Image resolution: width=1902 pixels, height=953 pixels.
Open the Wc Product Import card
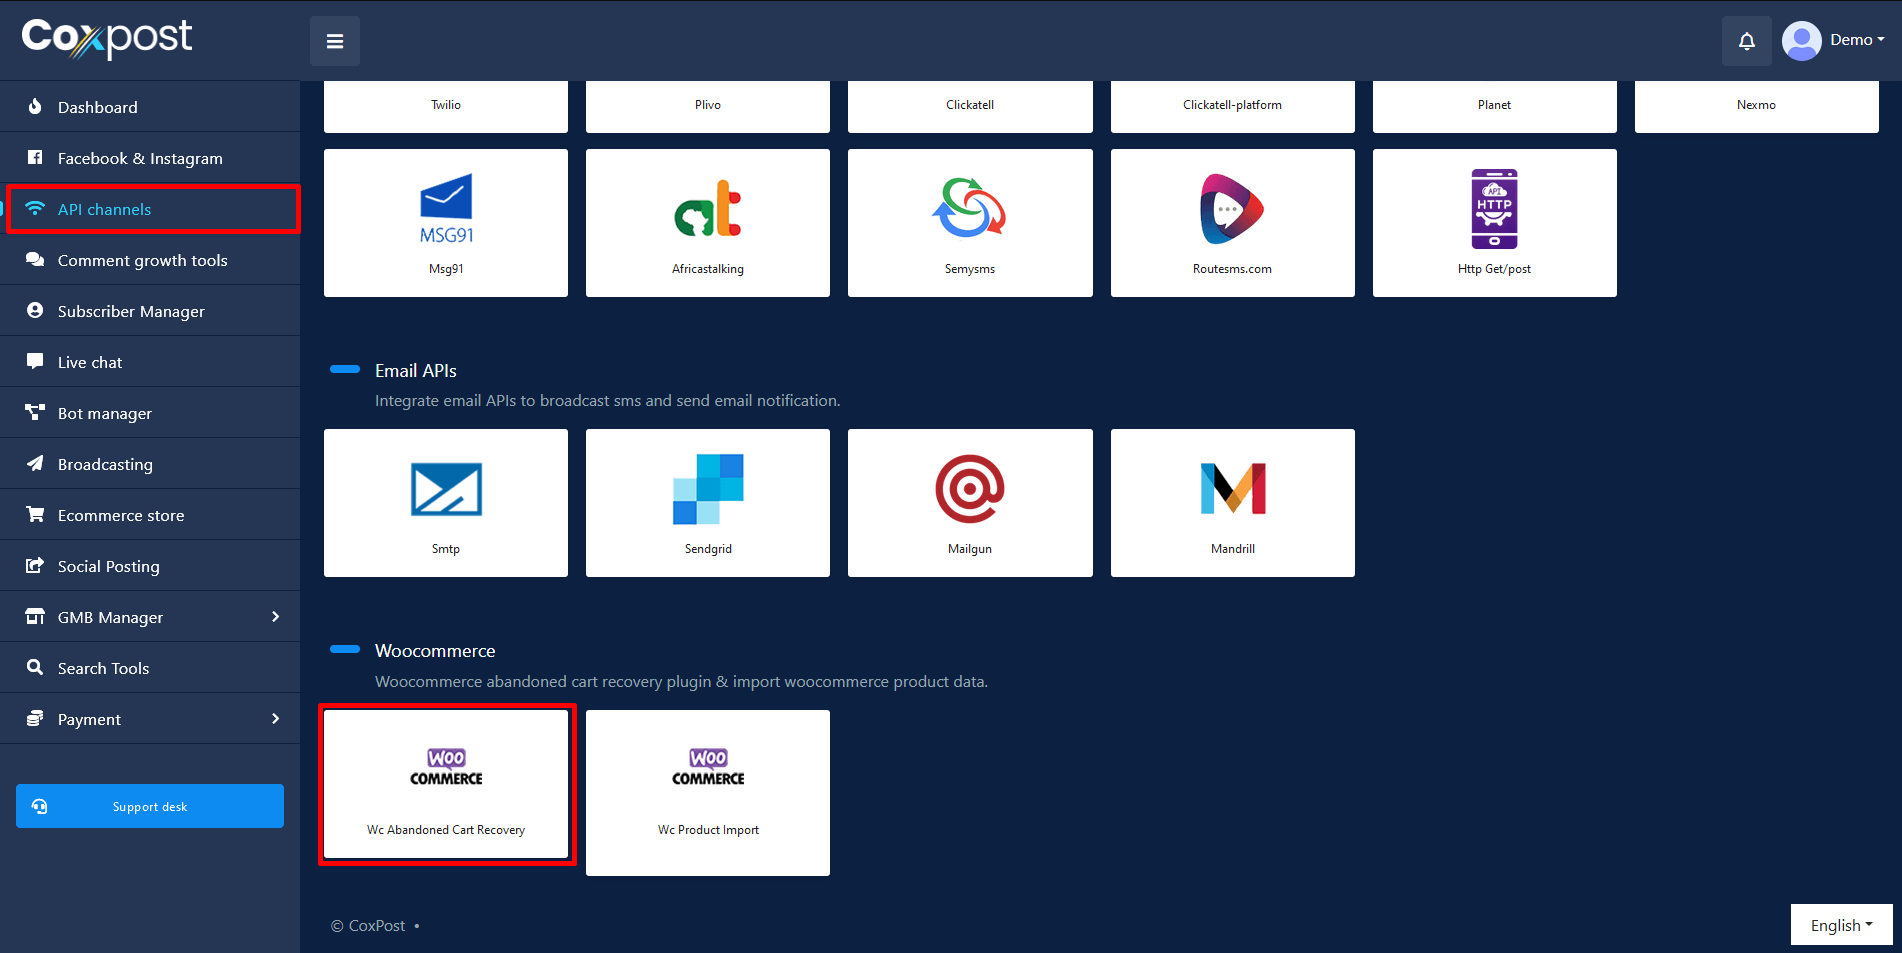708,792
